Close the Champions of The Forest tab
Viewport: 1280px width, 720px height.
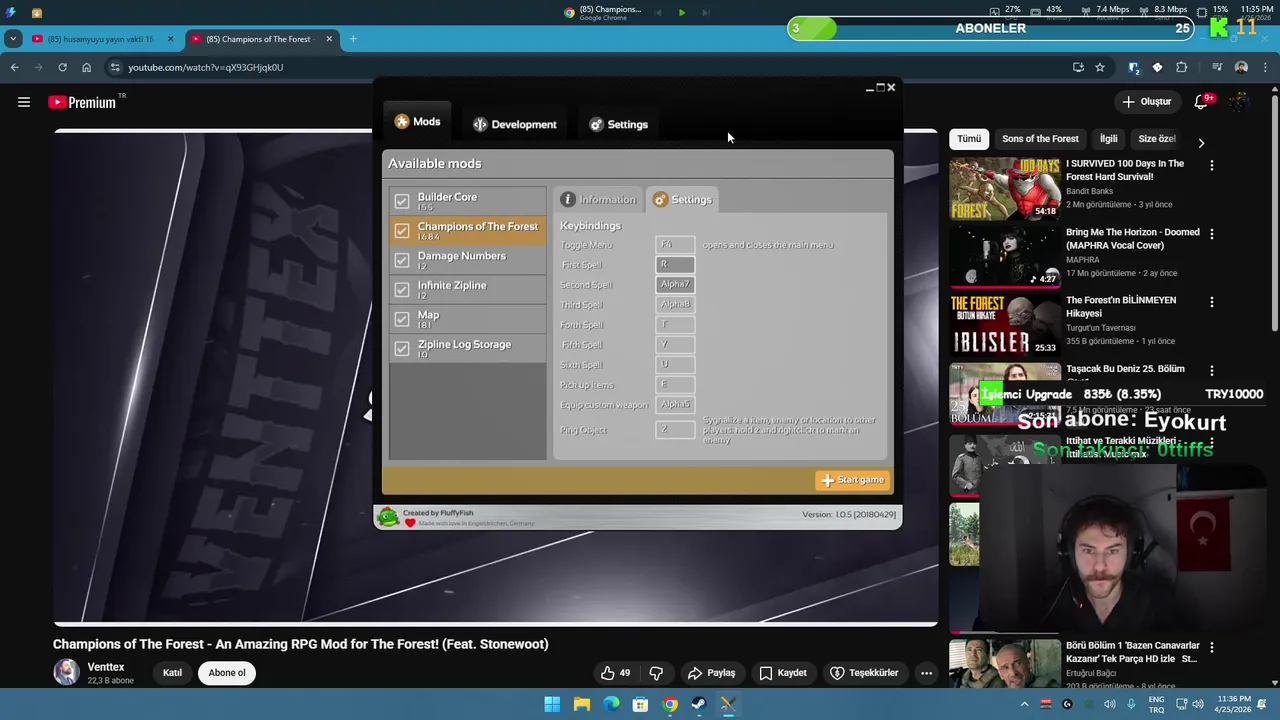click(329, 39)
